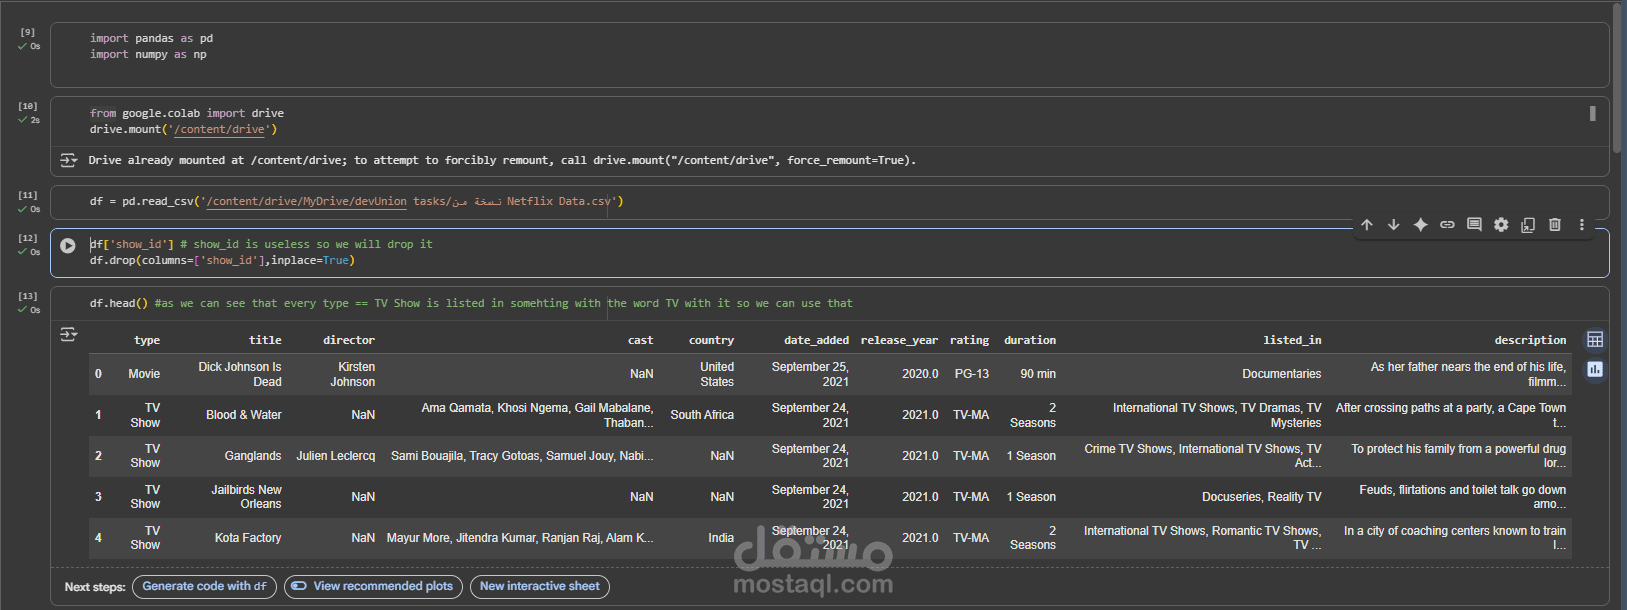Click 'South Africa' country cell
The image size is (1627, 610).
pos(702,415)
